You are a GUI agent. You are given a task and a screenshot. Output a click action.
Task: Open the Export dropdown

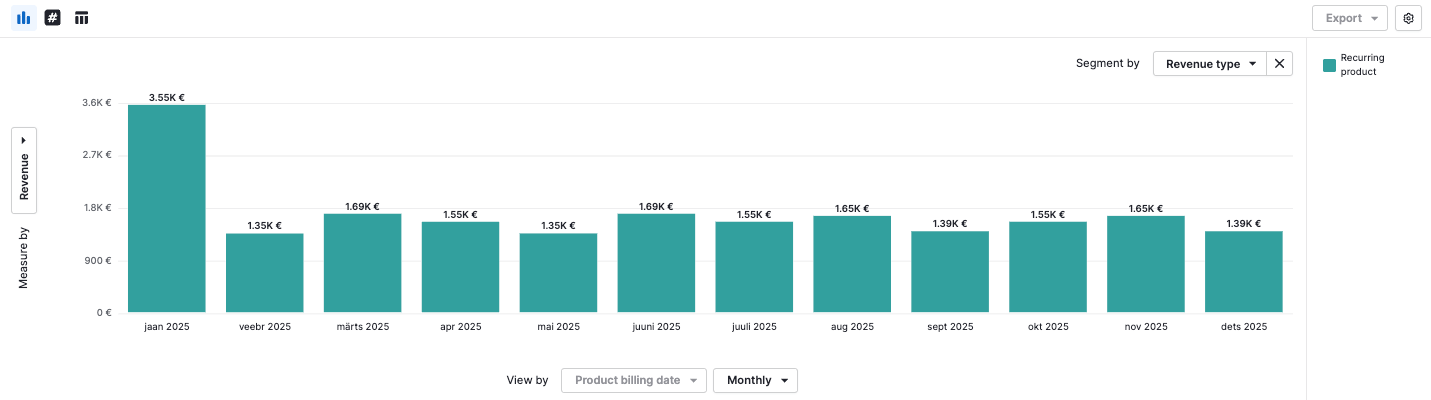1349,18
